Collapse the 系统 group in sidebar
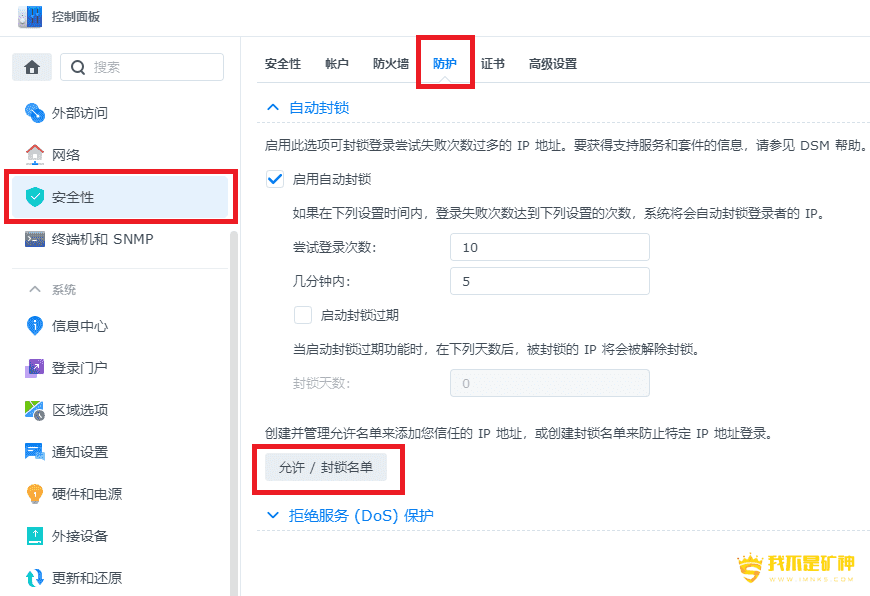This screenshot has width=870, height=596. (35, 290)
